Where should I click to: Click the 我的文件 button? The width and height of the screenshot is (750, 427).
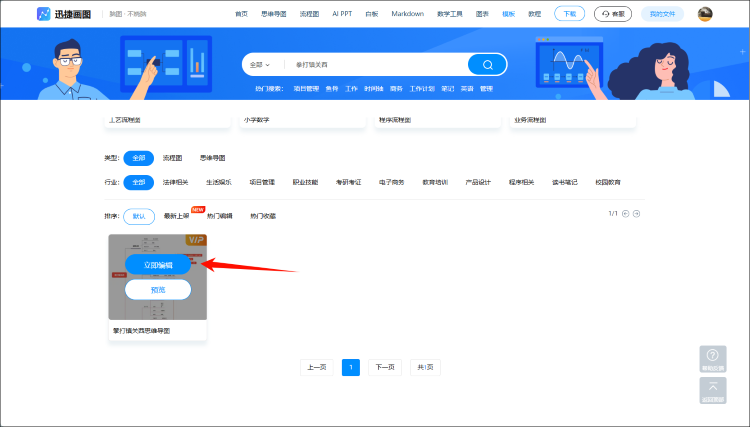tap(662, 14)
